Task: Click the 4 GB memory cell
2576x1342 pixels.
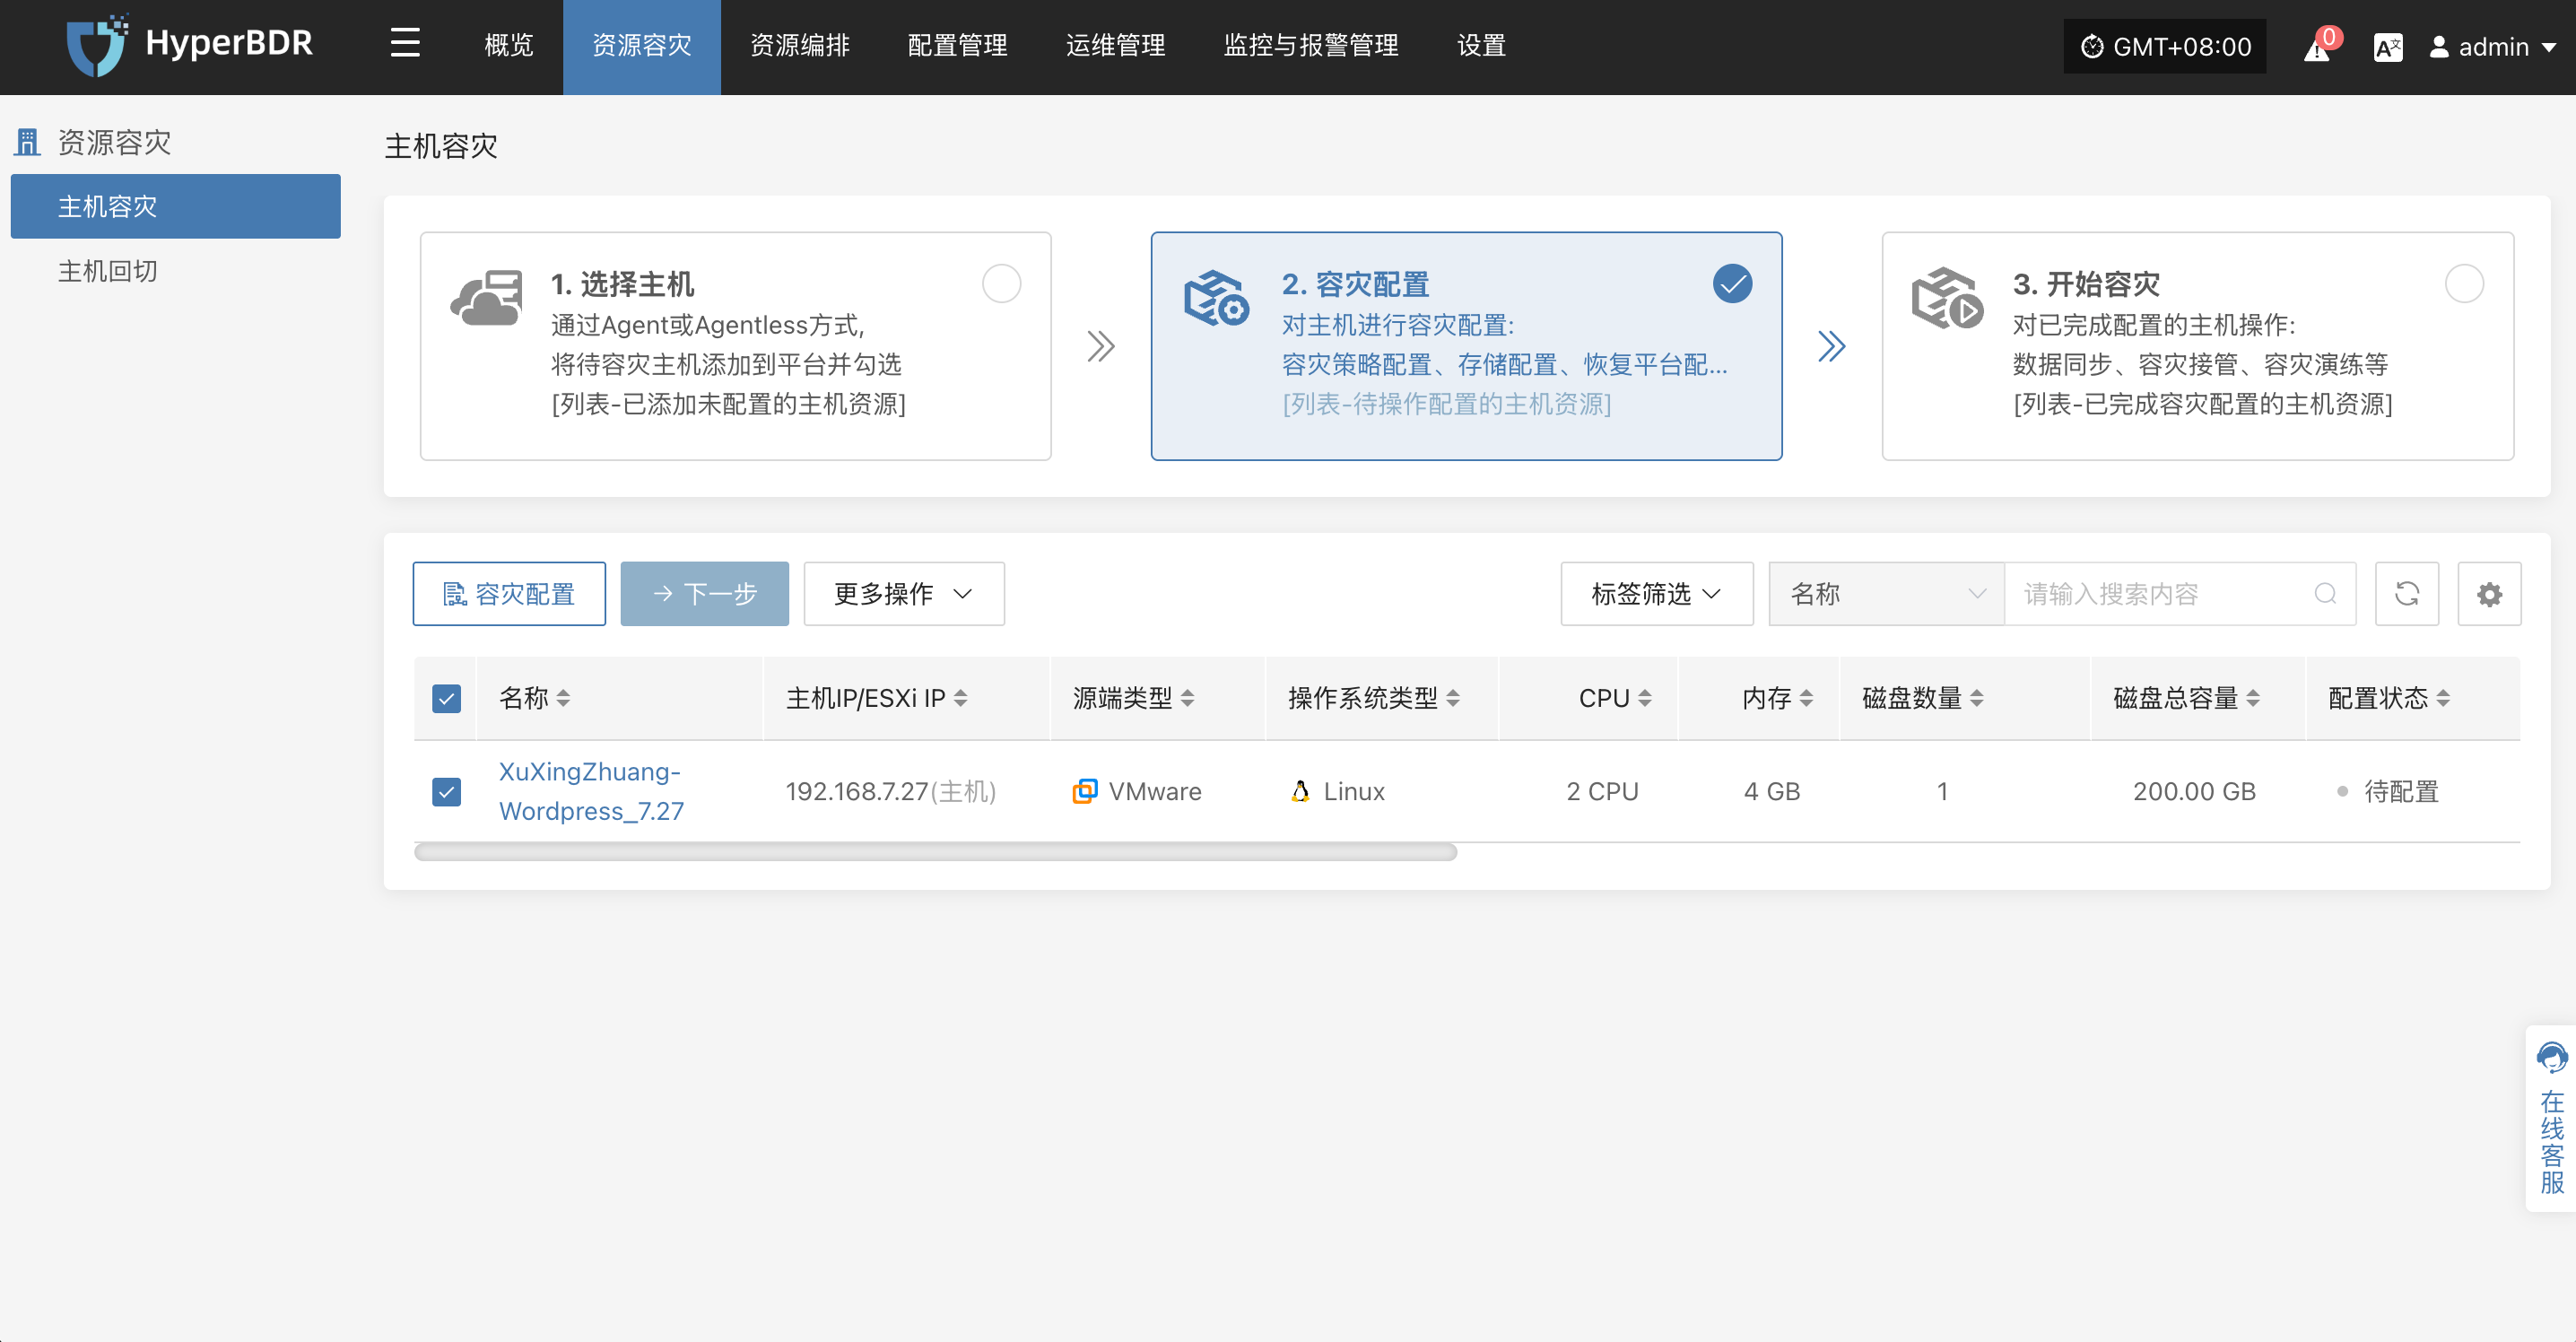Action: [1771, 791]
